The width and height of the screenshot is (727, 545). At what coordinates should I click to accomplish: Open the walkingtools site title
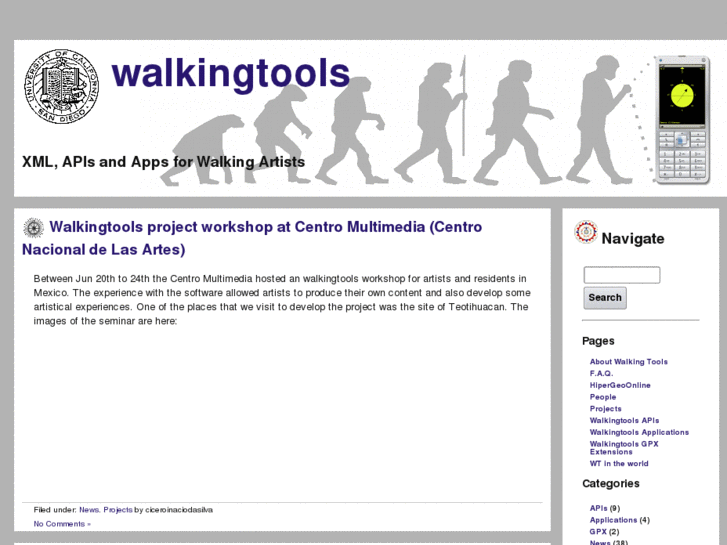click(x=230, y=73)
